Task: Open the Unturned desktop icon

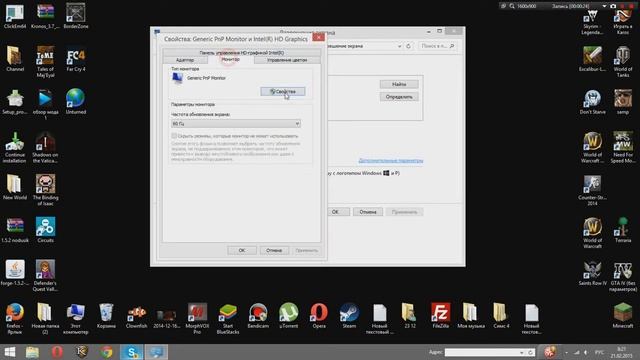Action: (76, 102)
